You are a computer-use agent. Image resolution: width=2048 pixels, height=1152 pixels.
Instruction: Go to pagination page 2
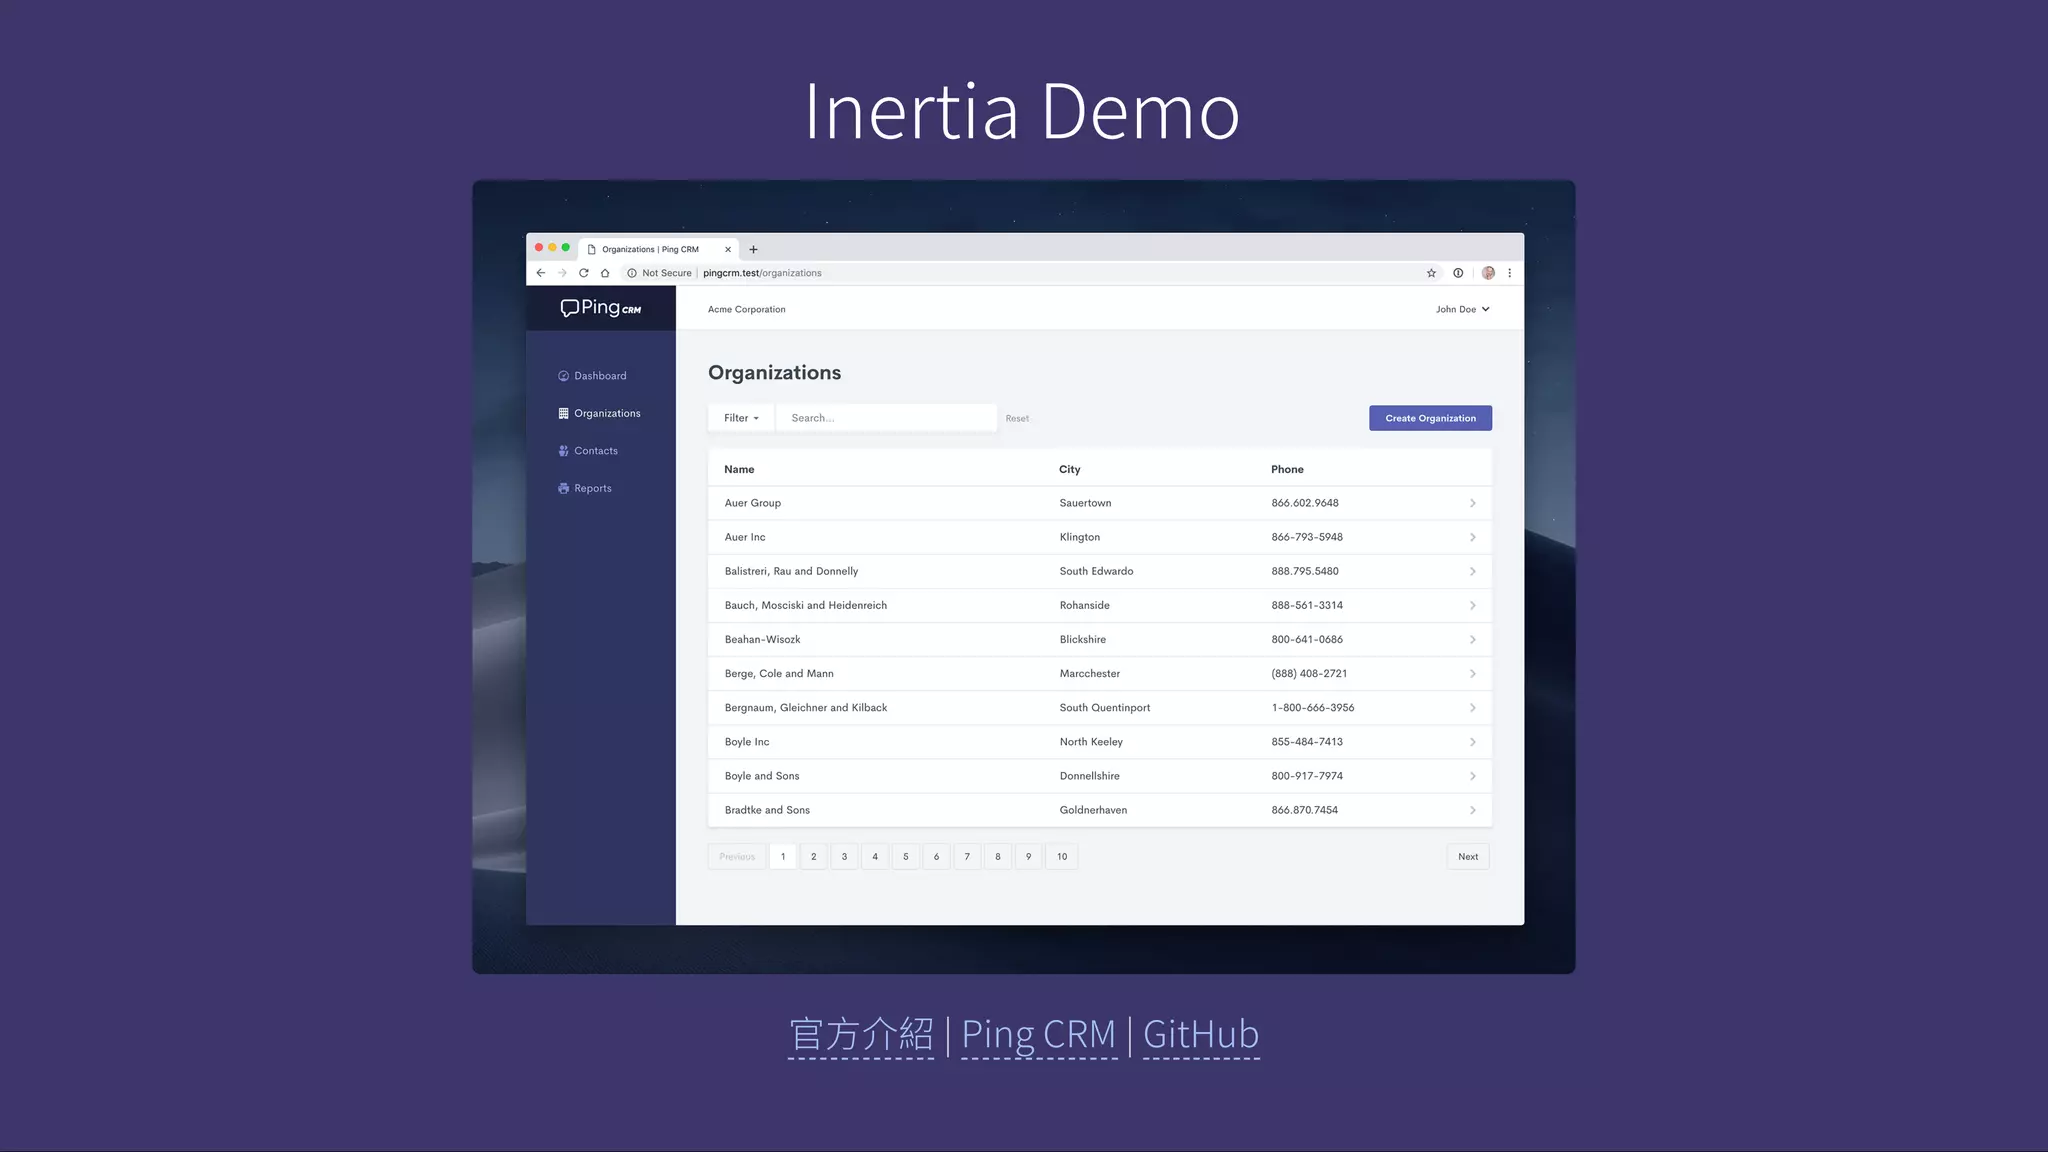[x=814, y=857]
